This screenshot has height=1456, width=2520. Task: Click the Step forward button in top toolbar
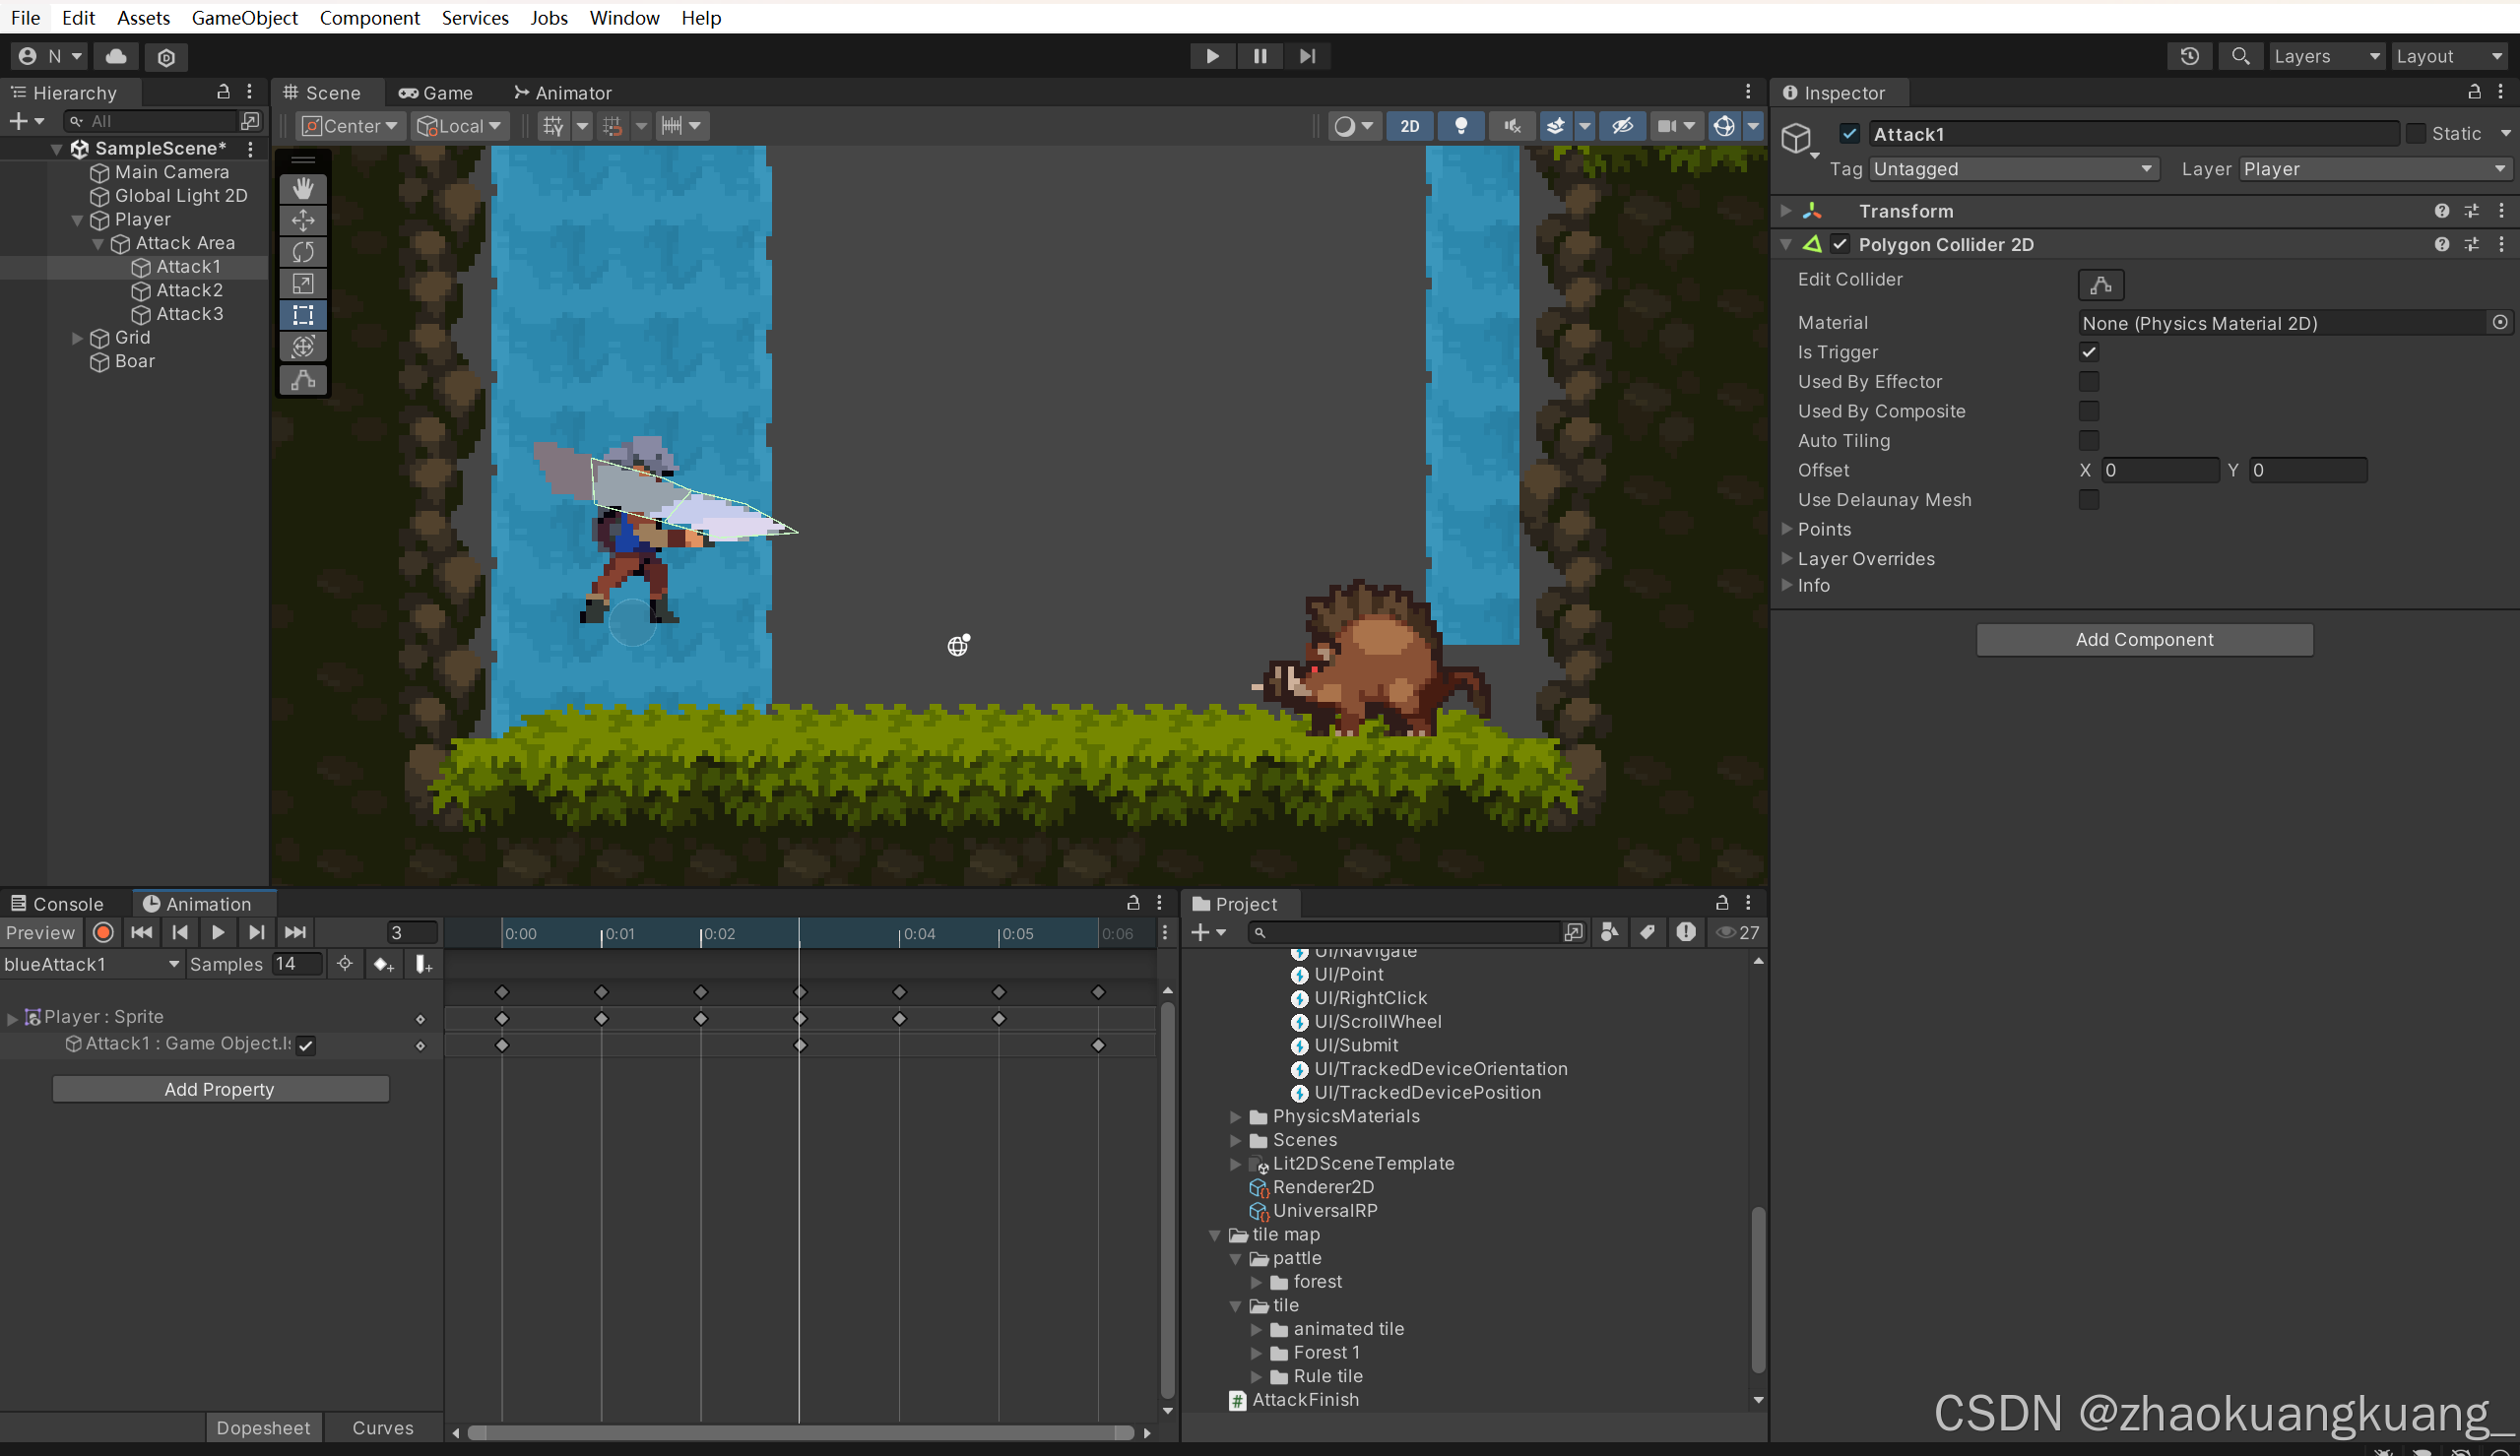pos(1307,56)
